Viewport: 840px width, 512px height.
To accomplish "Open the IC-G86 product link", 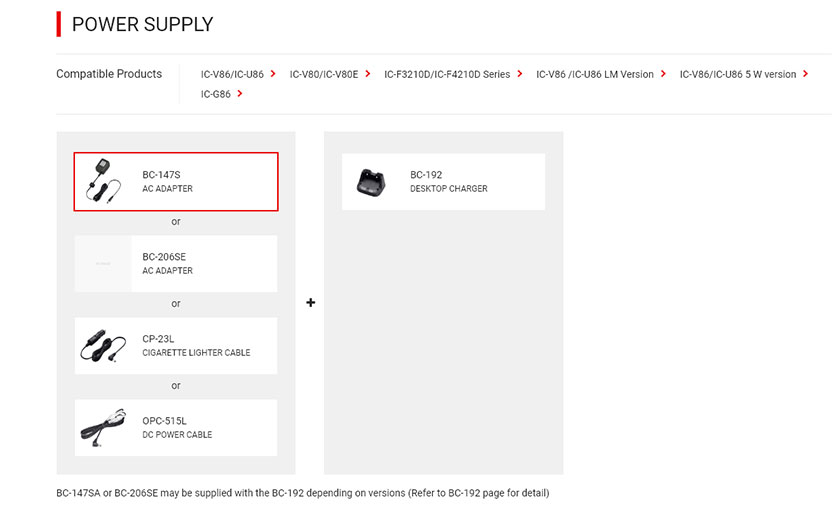I will pyautogui.click(x=215, y=94).
